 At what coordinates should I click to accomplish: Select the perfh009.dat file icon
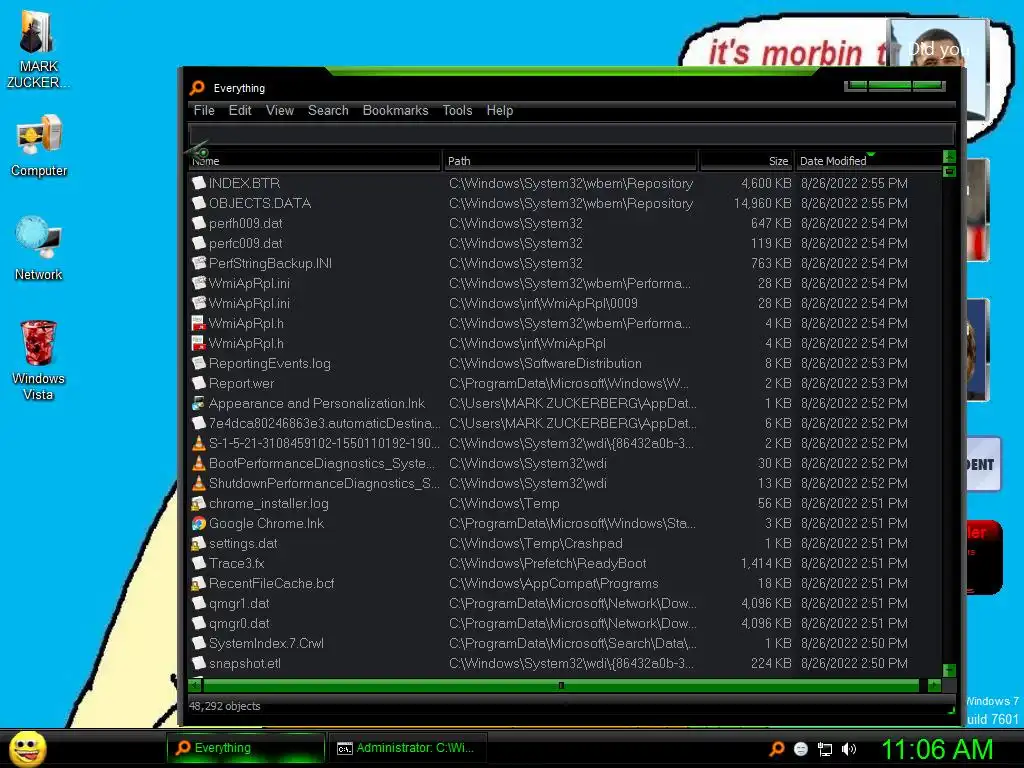[199, 223]
